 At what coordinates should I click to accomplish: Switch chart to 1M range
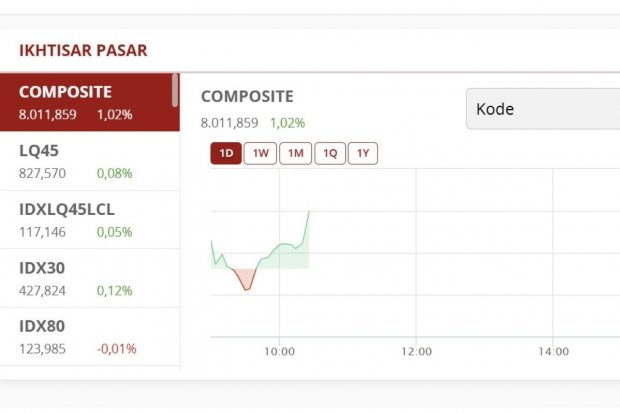tap(295, 153)
